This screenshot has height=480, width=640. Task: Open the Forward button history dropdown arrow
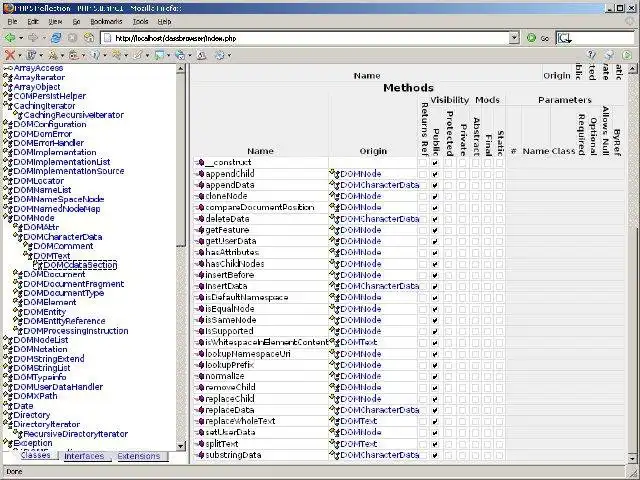pos(43,38)
